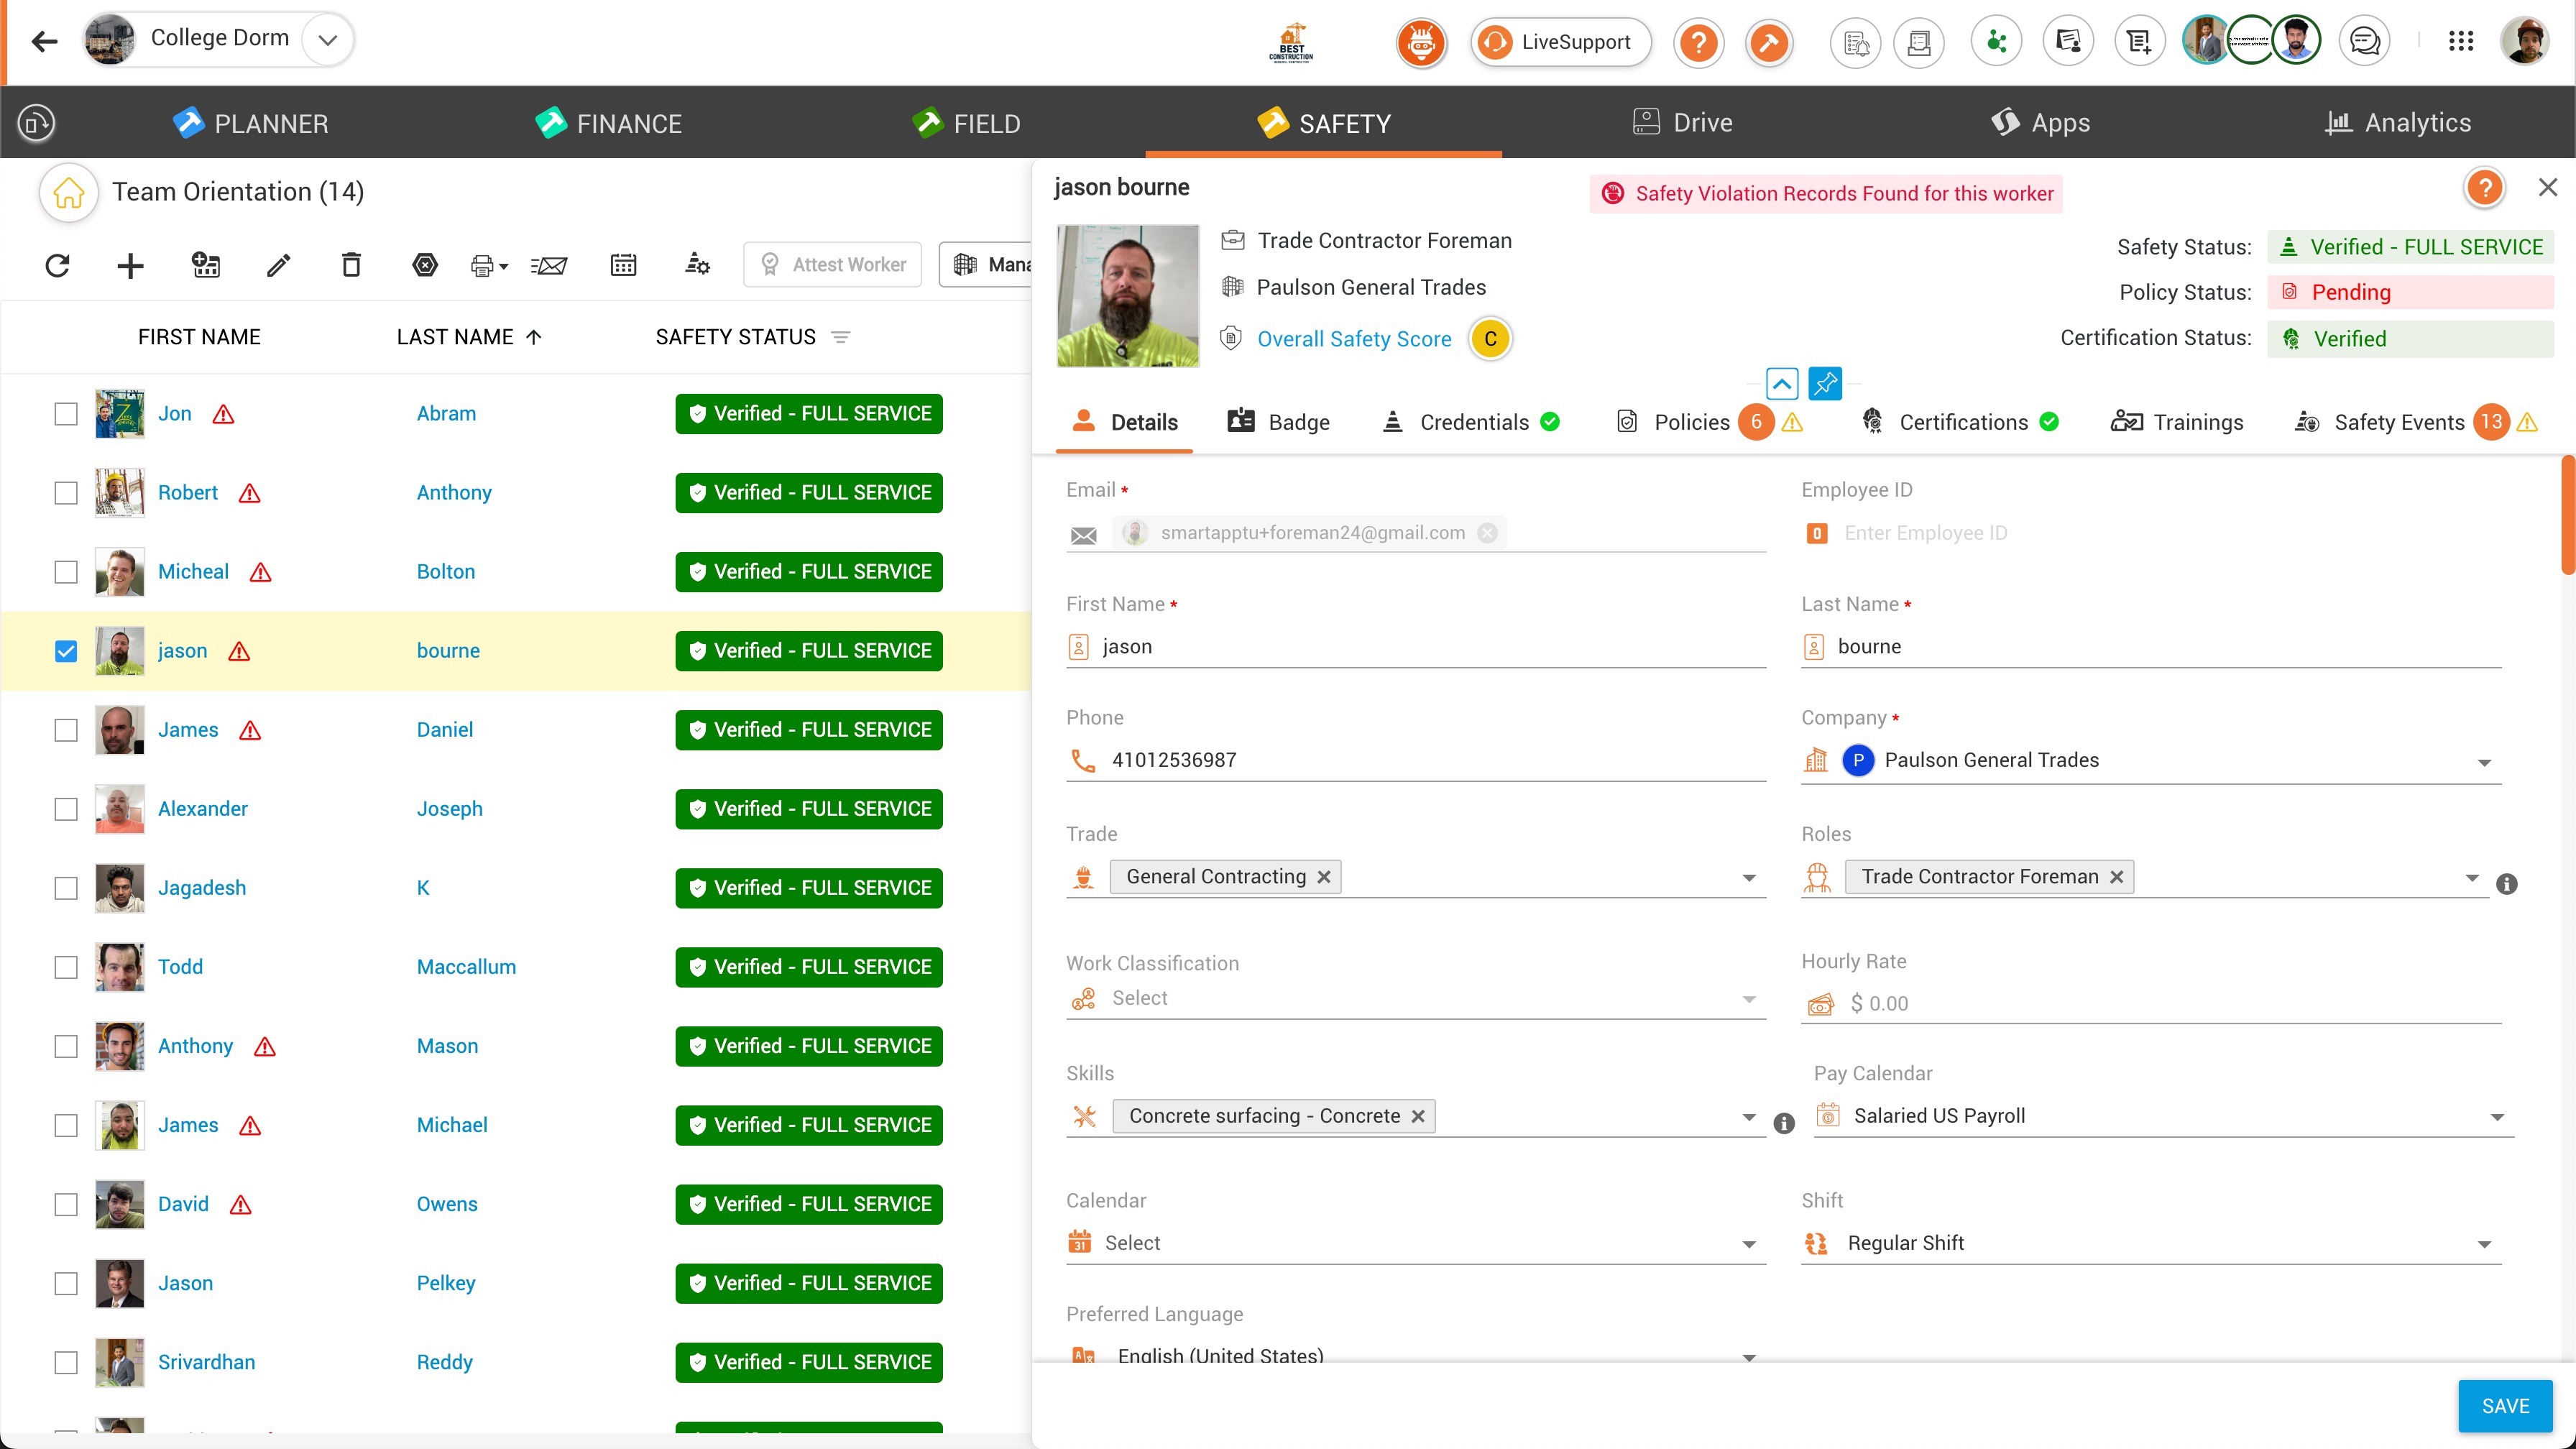Open the Analytics module tab
This screenshot has height=1449, width=2576.
pos(2398,122)
